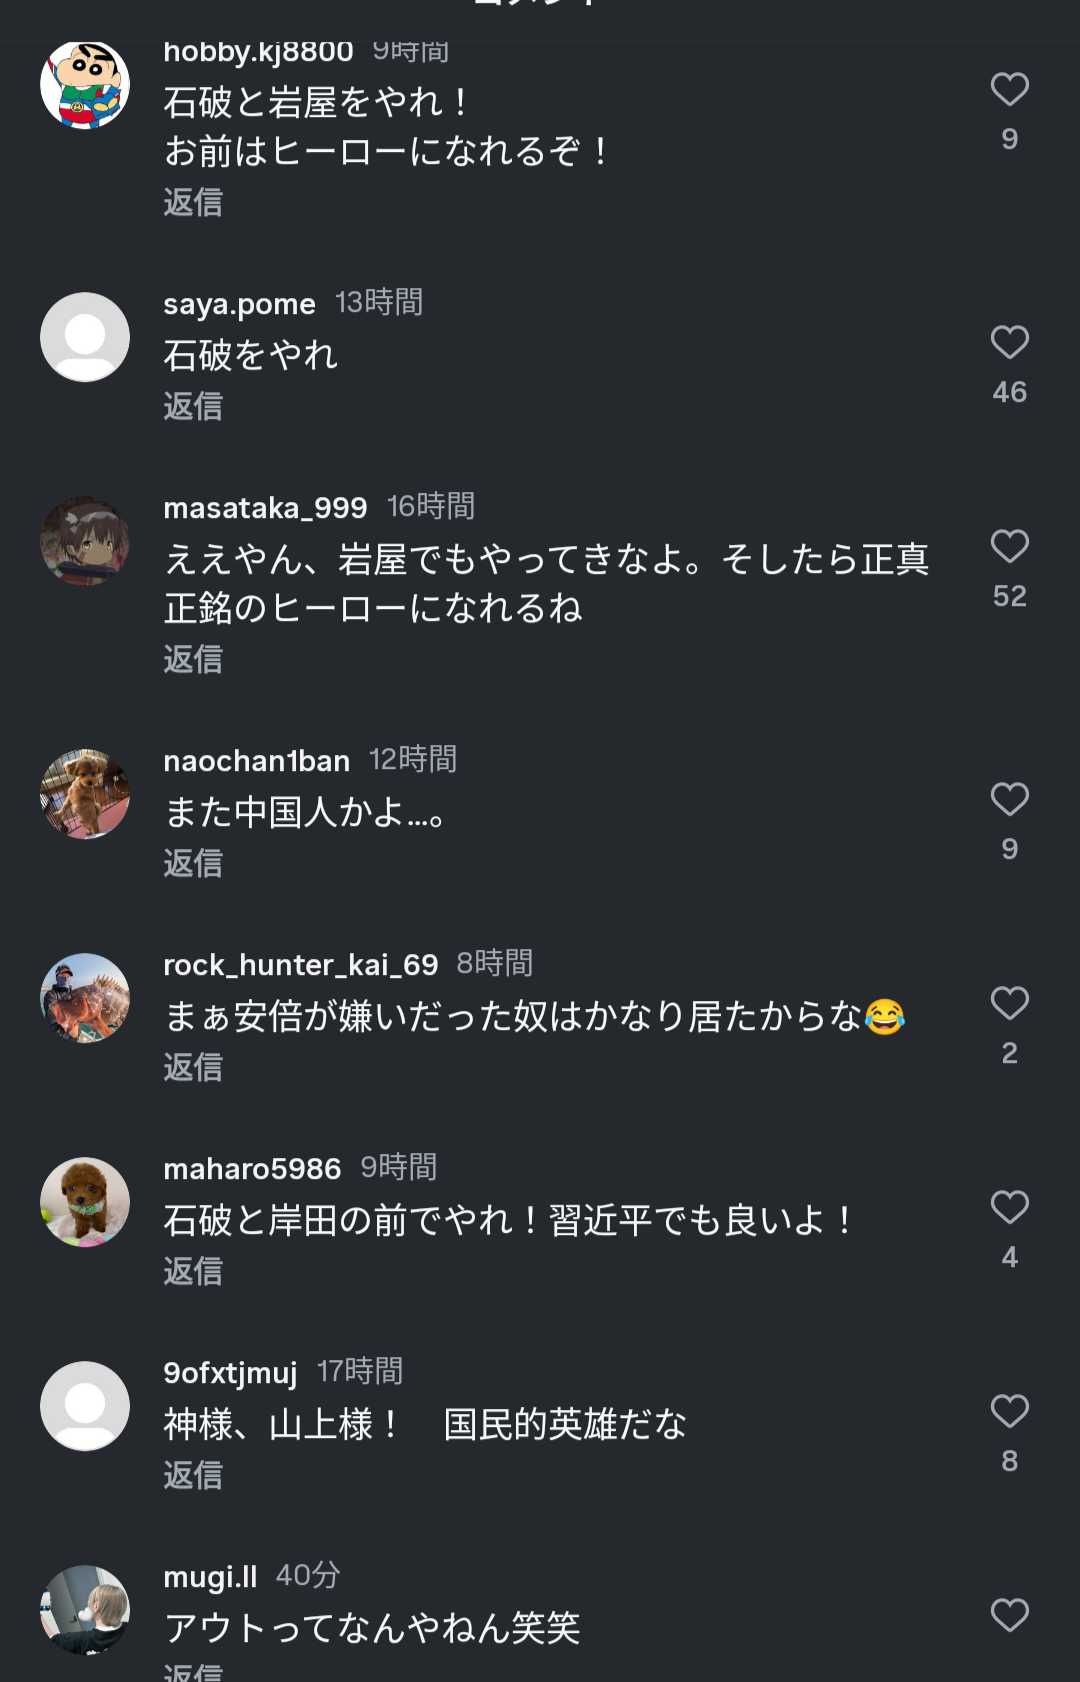Viewport: 1080px width, 1682px height.
Task: Tap heart on saya.pome's comment
Action: tap(1009, 343)
